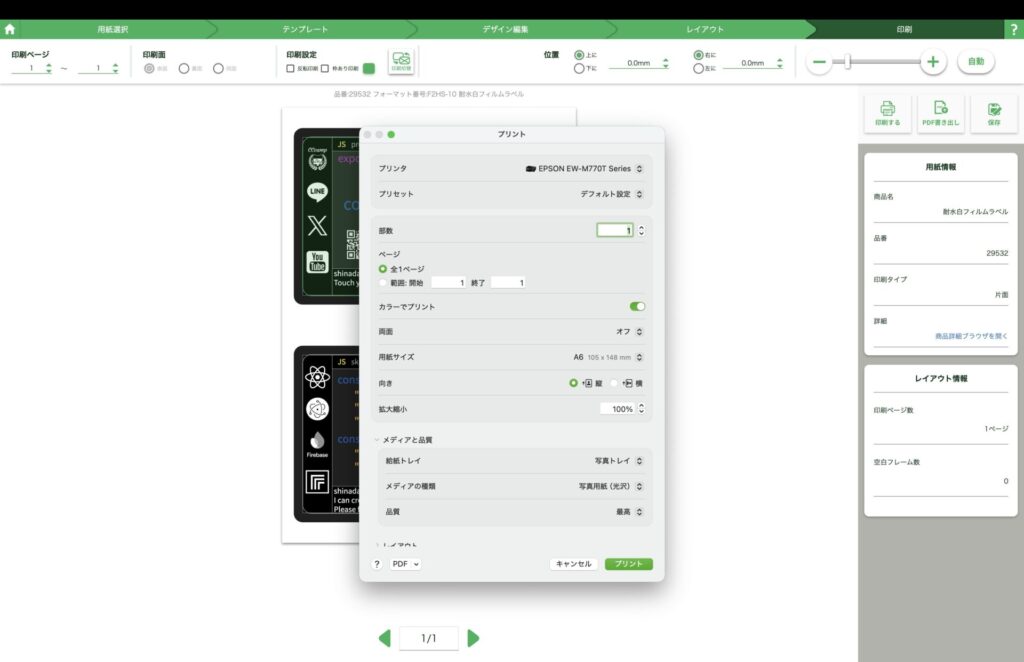Go to the レイアウト step tab
Screen dimensions: 1024x662
pyautogui.click(x=705, y=29)
